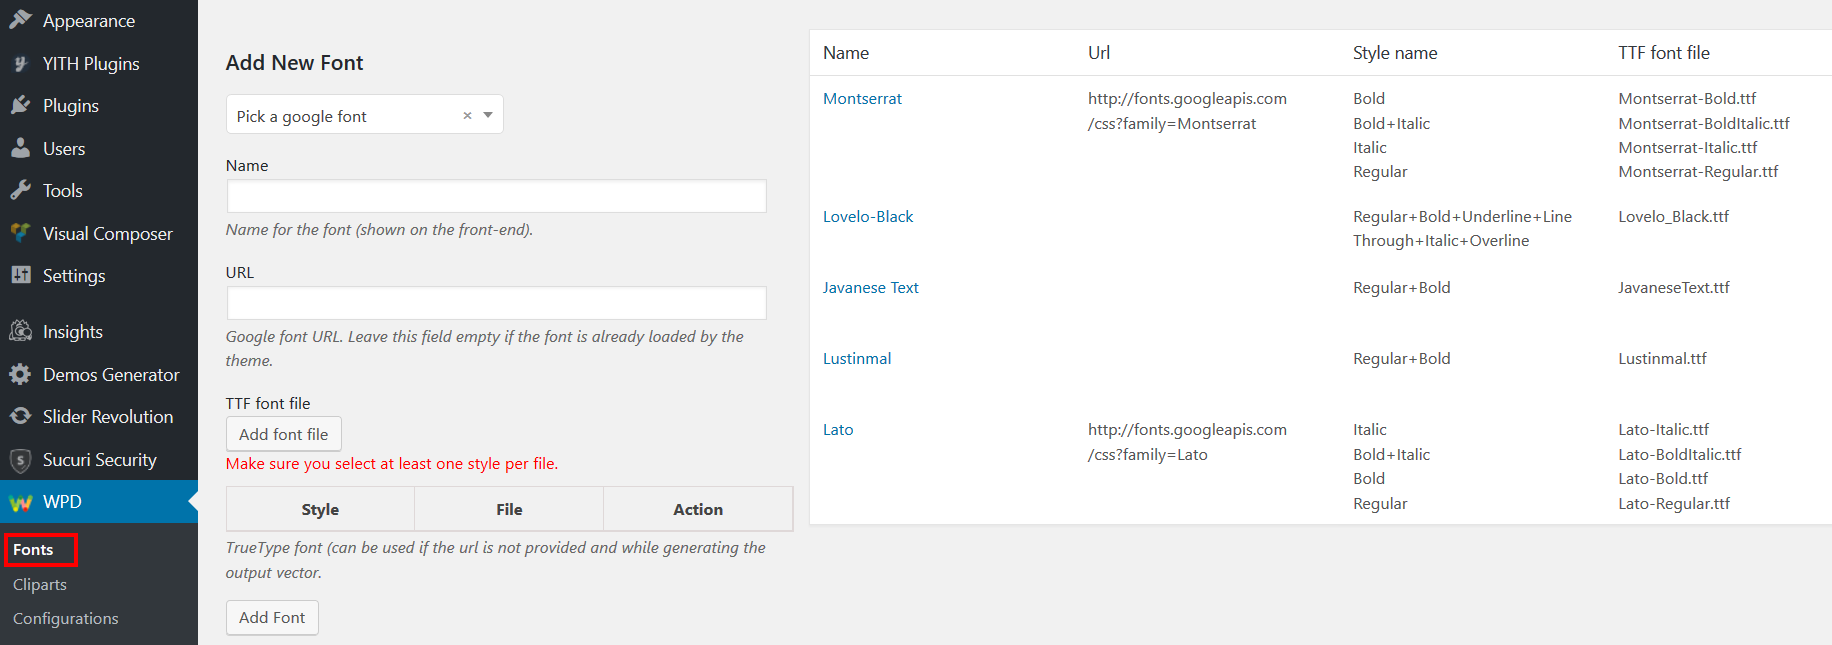Expand the Pick a google font dropdown

tap(488, 115)
